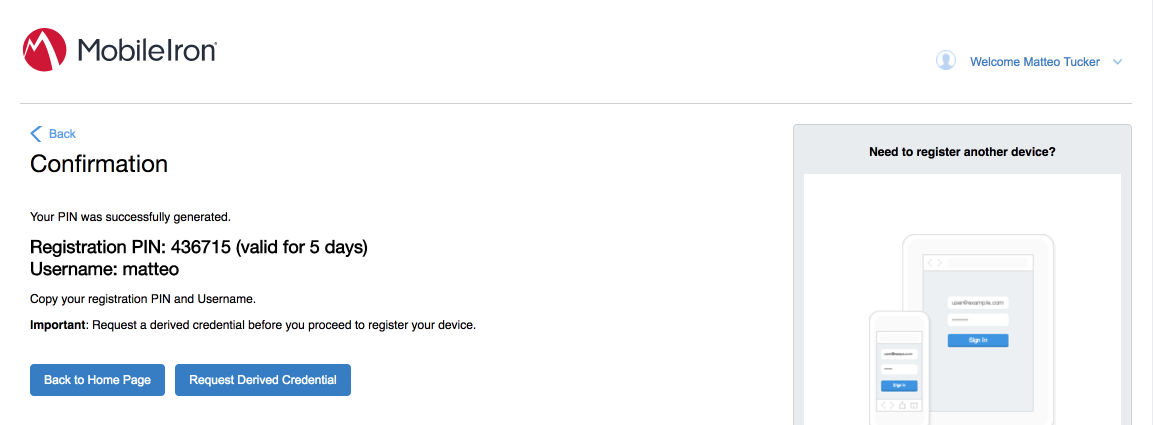Open the Welcome Matteo Tucker account menu
This screenshot has width=1153, height=425.
[x=1035, y=62]
